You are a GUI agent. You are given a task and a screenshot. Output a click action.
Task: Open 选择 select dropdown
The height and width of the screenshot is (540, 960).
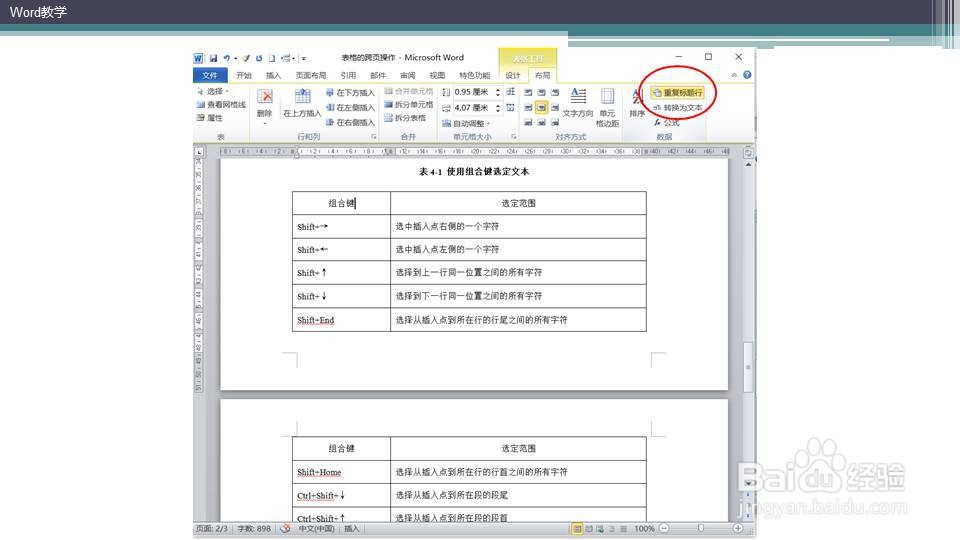tap(212, 91)
